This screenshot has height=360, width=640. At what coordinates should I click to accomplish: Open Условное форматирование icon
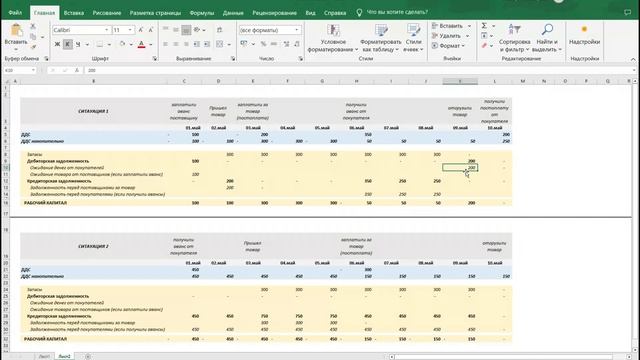click(333, 31)
